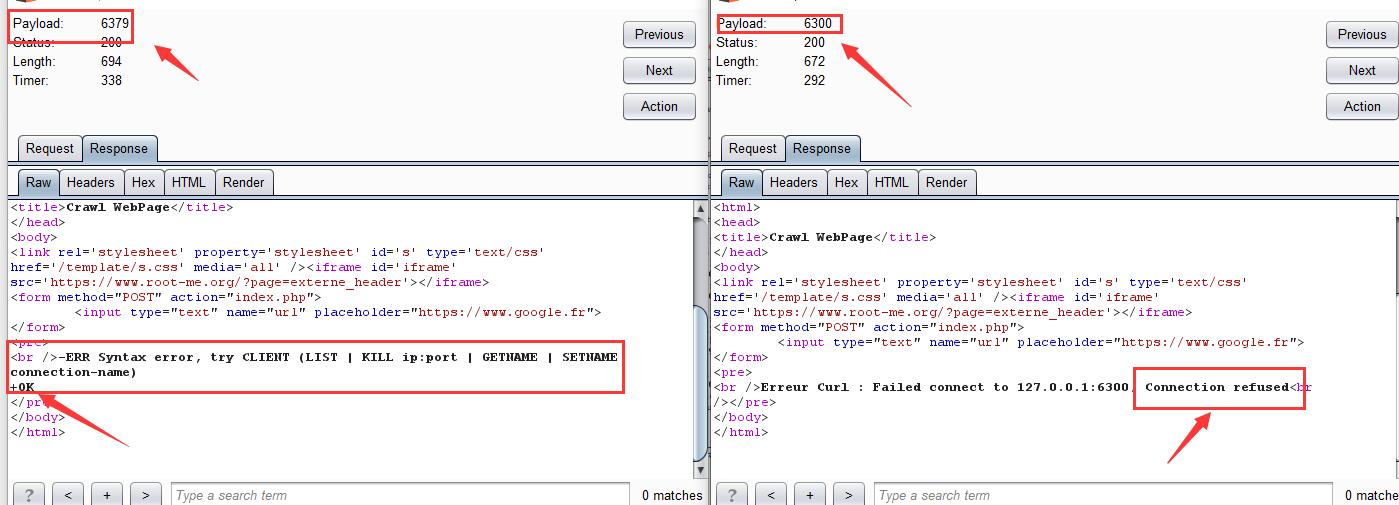Click '0 matches' label in left window
Image resolution: width=1399 pixels, height=505 pixels.
672,495
